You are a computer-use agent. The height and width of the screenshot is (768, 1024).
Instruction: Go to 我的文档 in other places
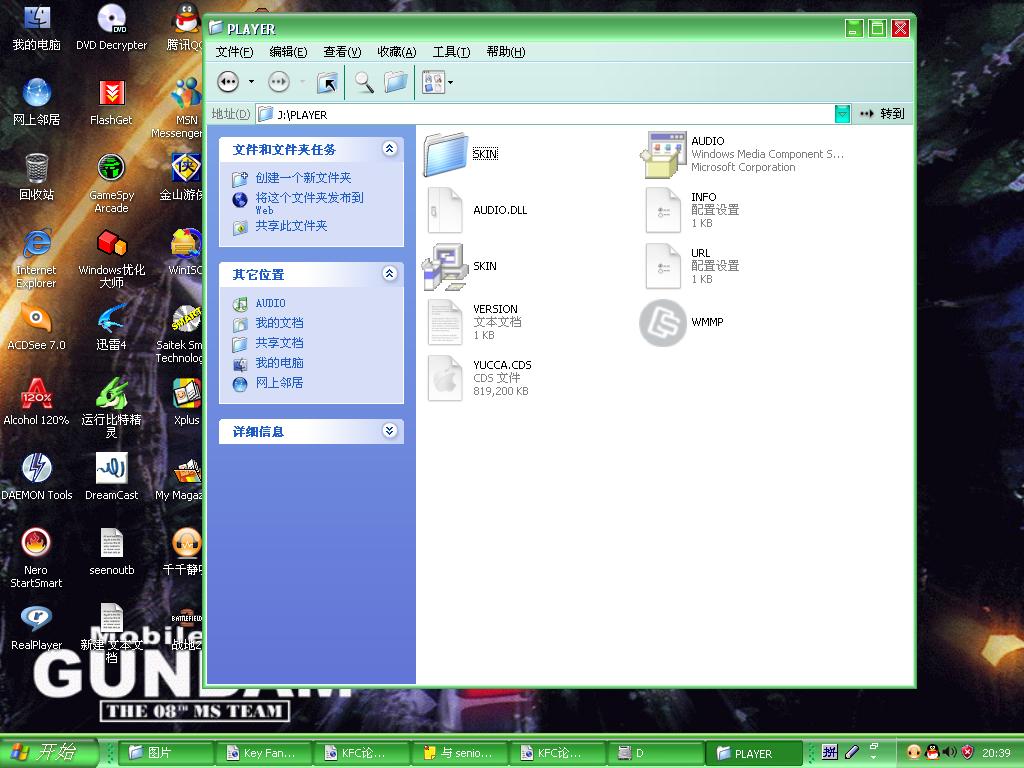280,323
